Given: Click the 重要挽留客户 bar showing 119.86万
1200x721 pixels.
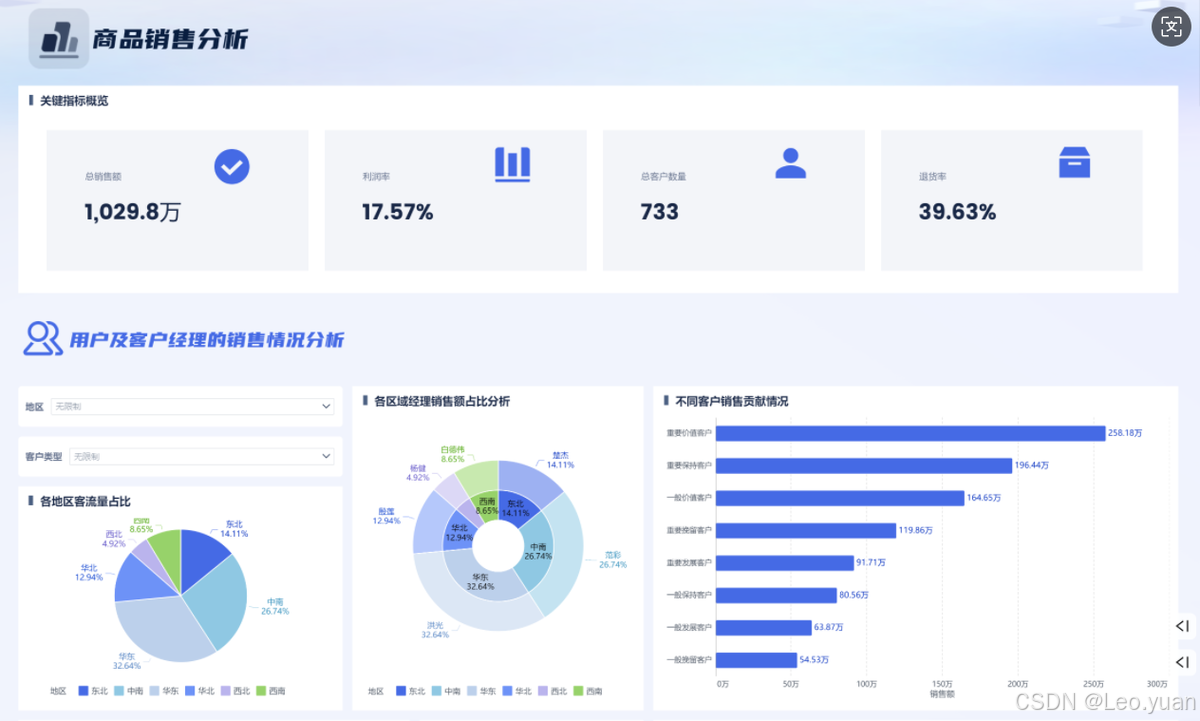Looking at the screenshot, I should click(807, 530).
